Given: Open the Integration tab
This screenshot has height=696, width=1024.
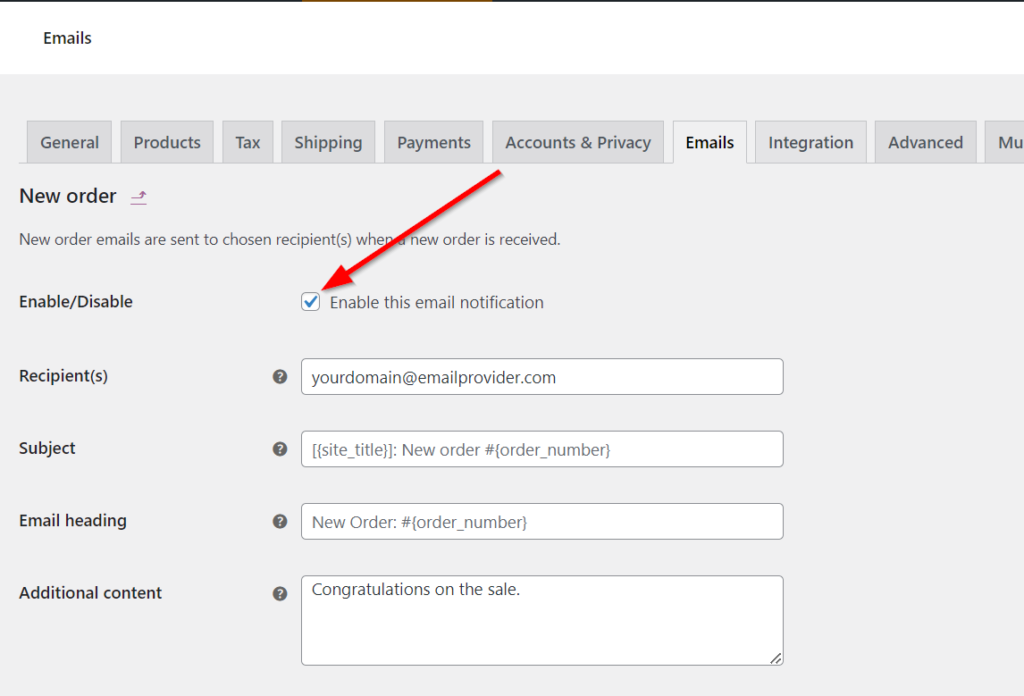Looking at the screenshot, I should [x=810, y=142].
